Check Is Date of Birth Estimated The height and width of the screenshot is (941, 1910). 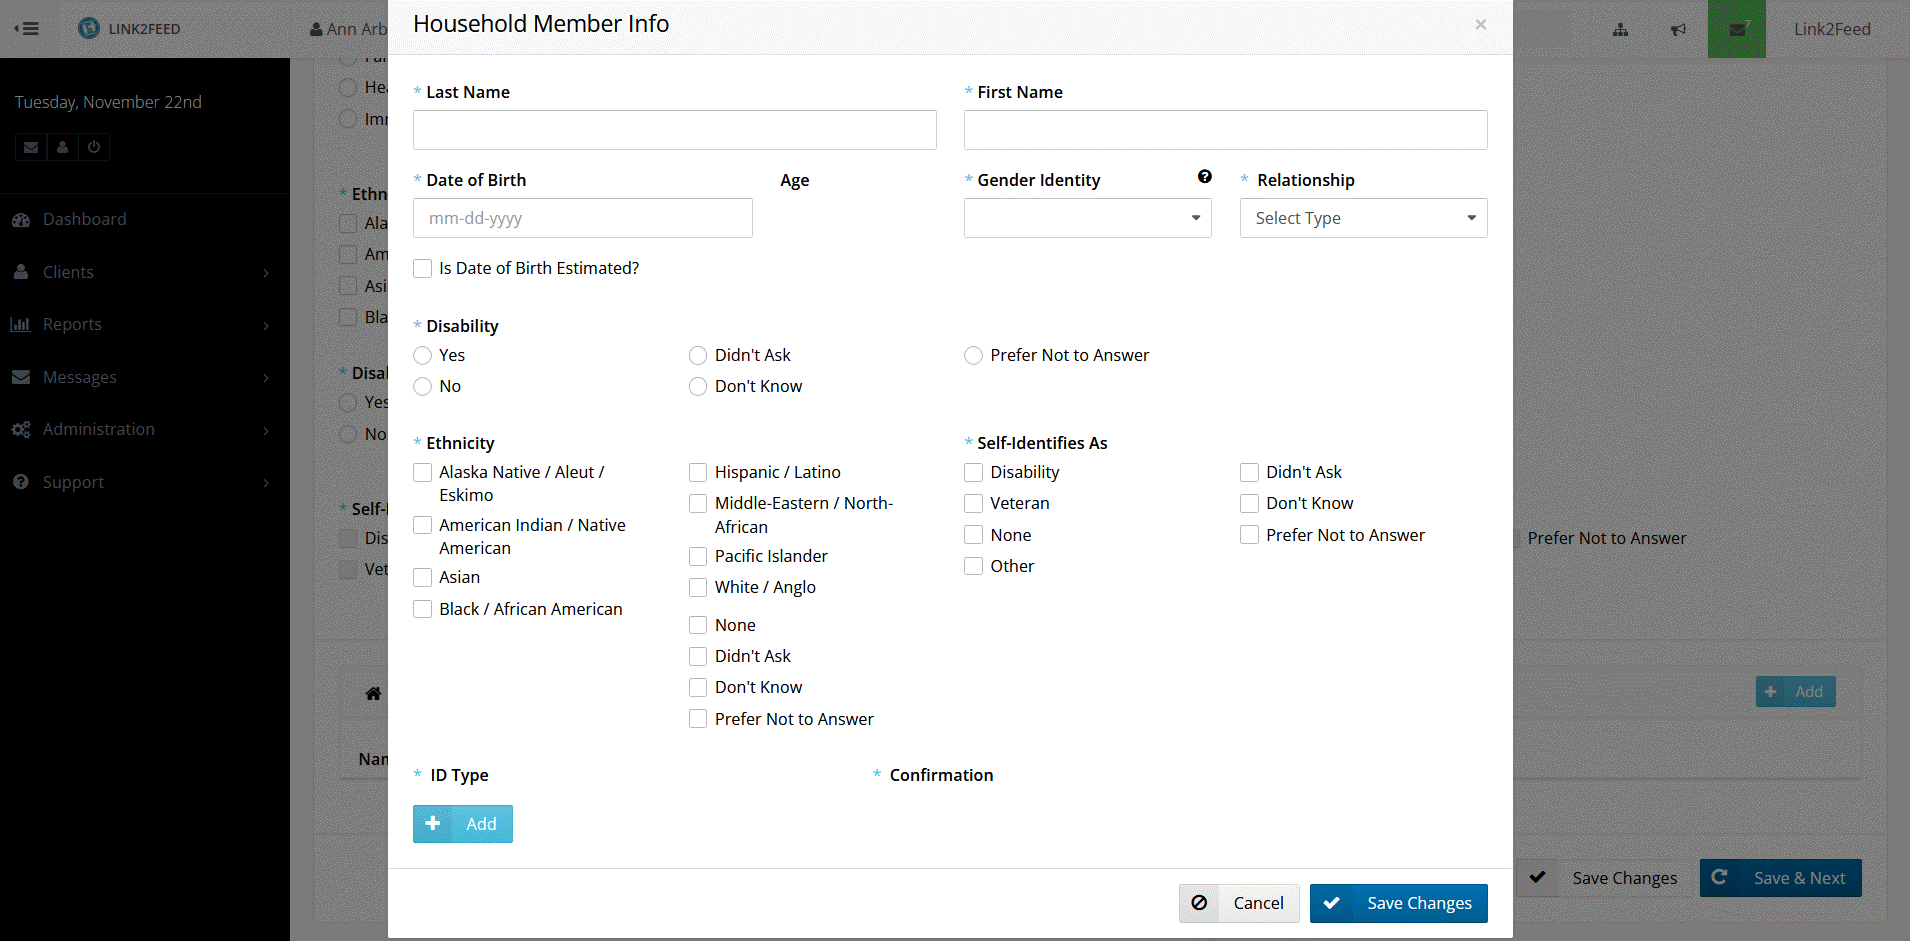(423, 268)
